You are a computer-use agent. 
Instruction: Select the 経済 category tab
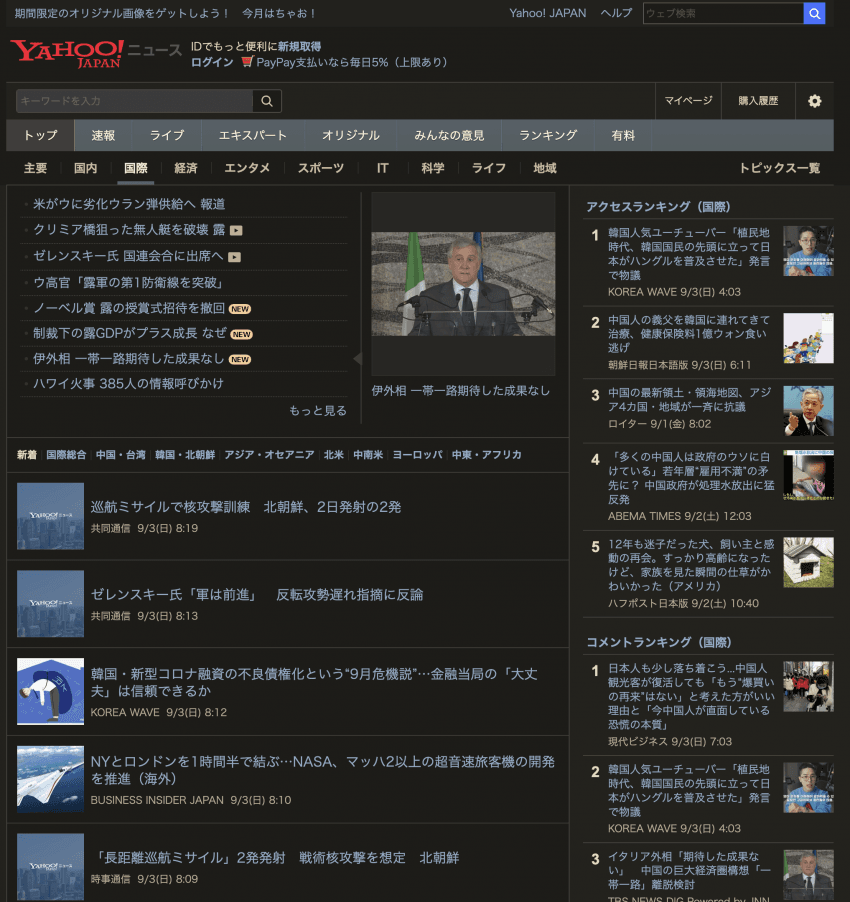click(185, 168)
